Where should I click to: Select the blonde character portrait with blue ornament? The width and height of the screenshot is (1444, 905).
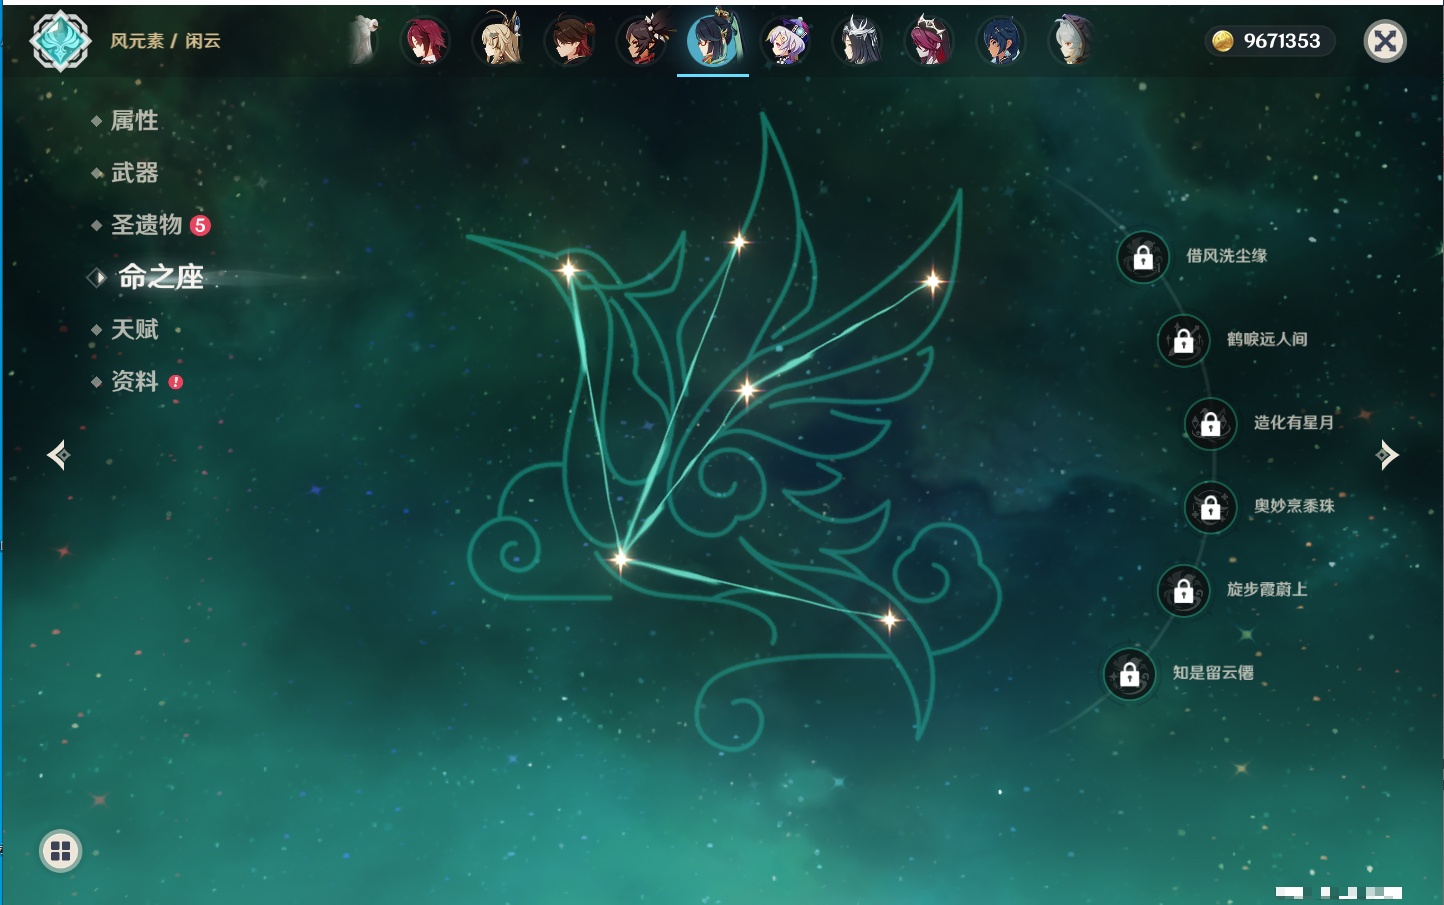click(498, 41)
